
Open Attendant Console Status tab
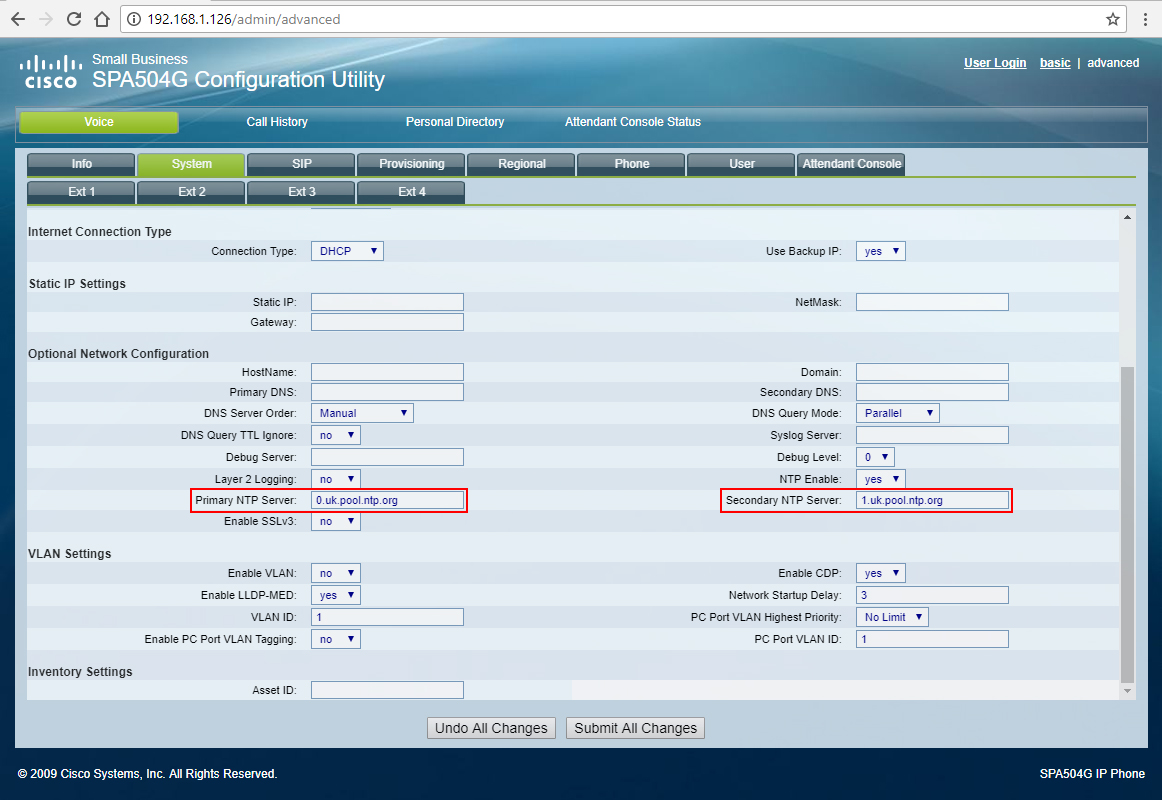click(633, 122)
